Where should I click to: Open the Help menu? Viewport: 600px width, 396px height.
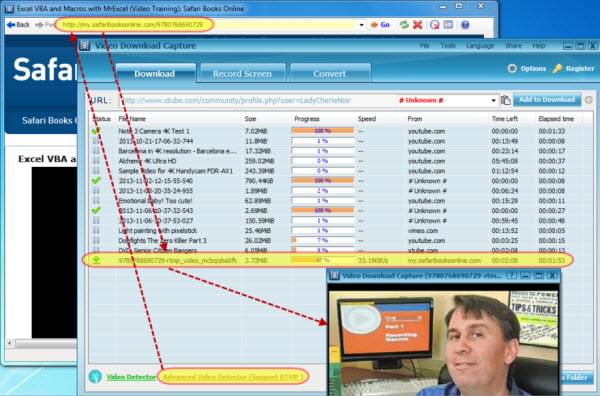(x=539, y=46)
